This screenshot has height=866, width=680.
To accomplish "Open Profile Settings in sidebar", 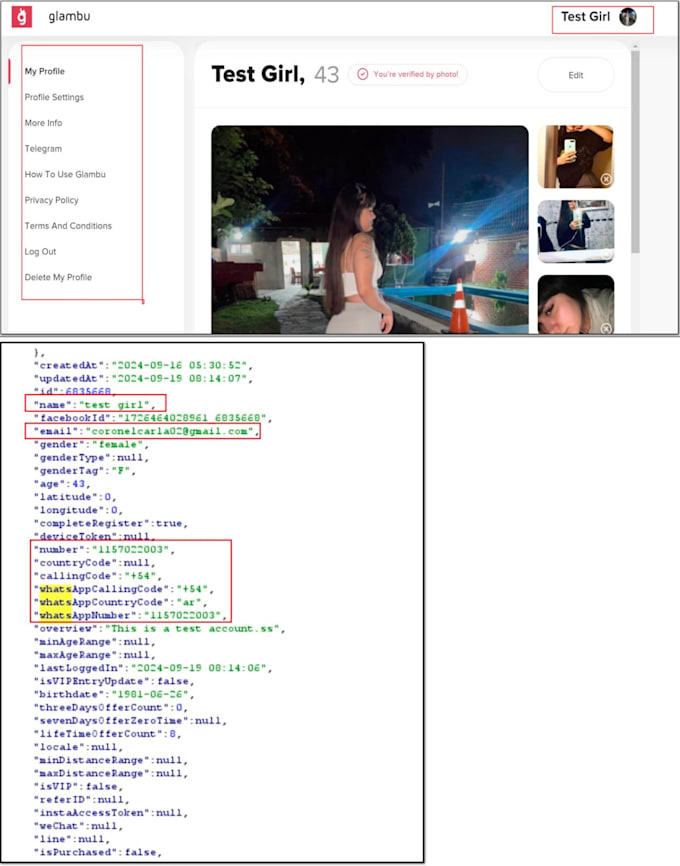I will coord(54,97).
